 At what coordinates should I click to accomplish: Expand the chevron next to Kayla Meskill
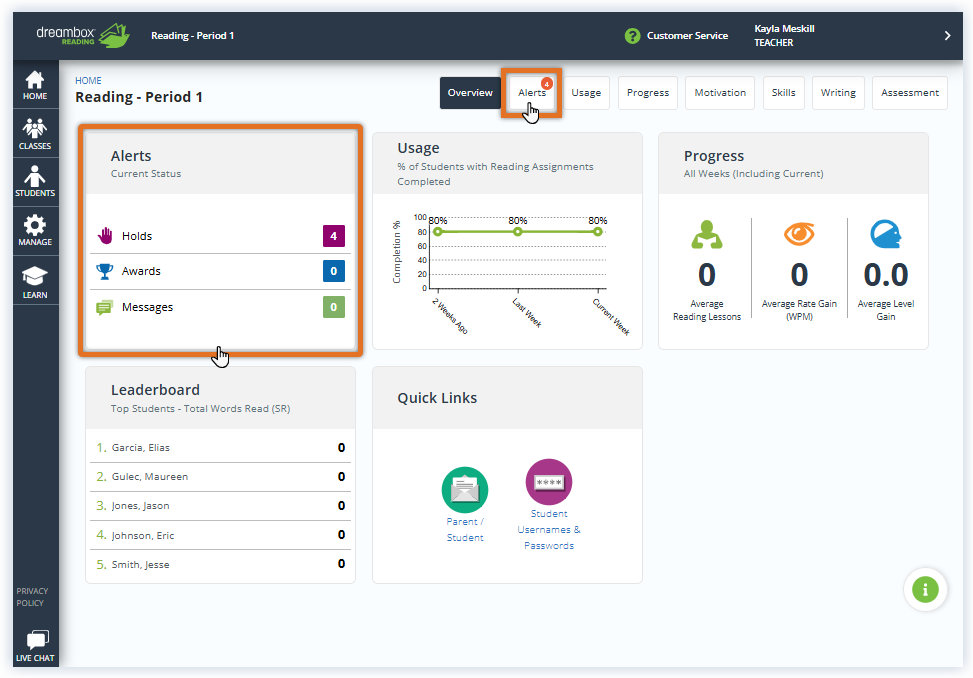tap(948, 35)
